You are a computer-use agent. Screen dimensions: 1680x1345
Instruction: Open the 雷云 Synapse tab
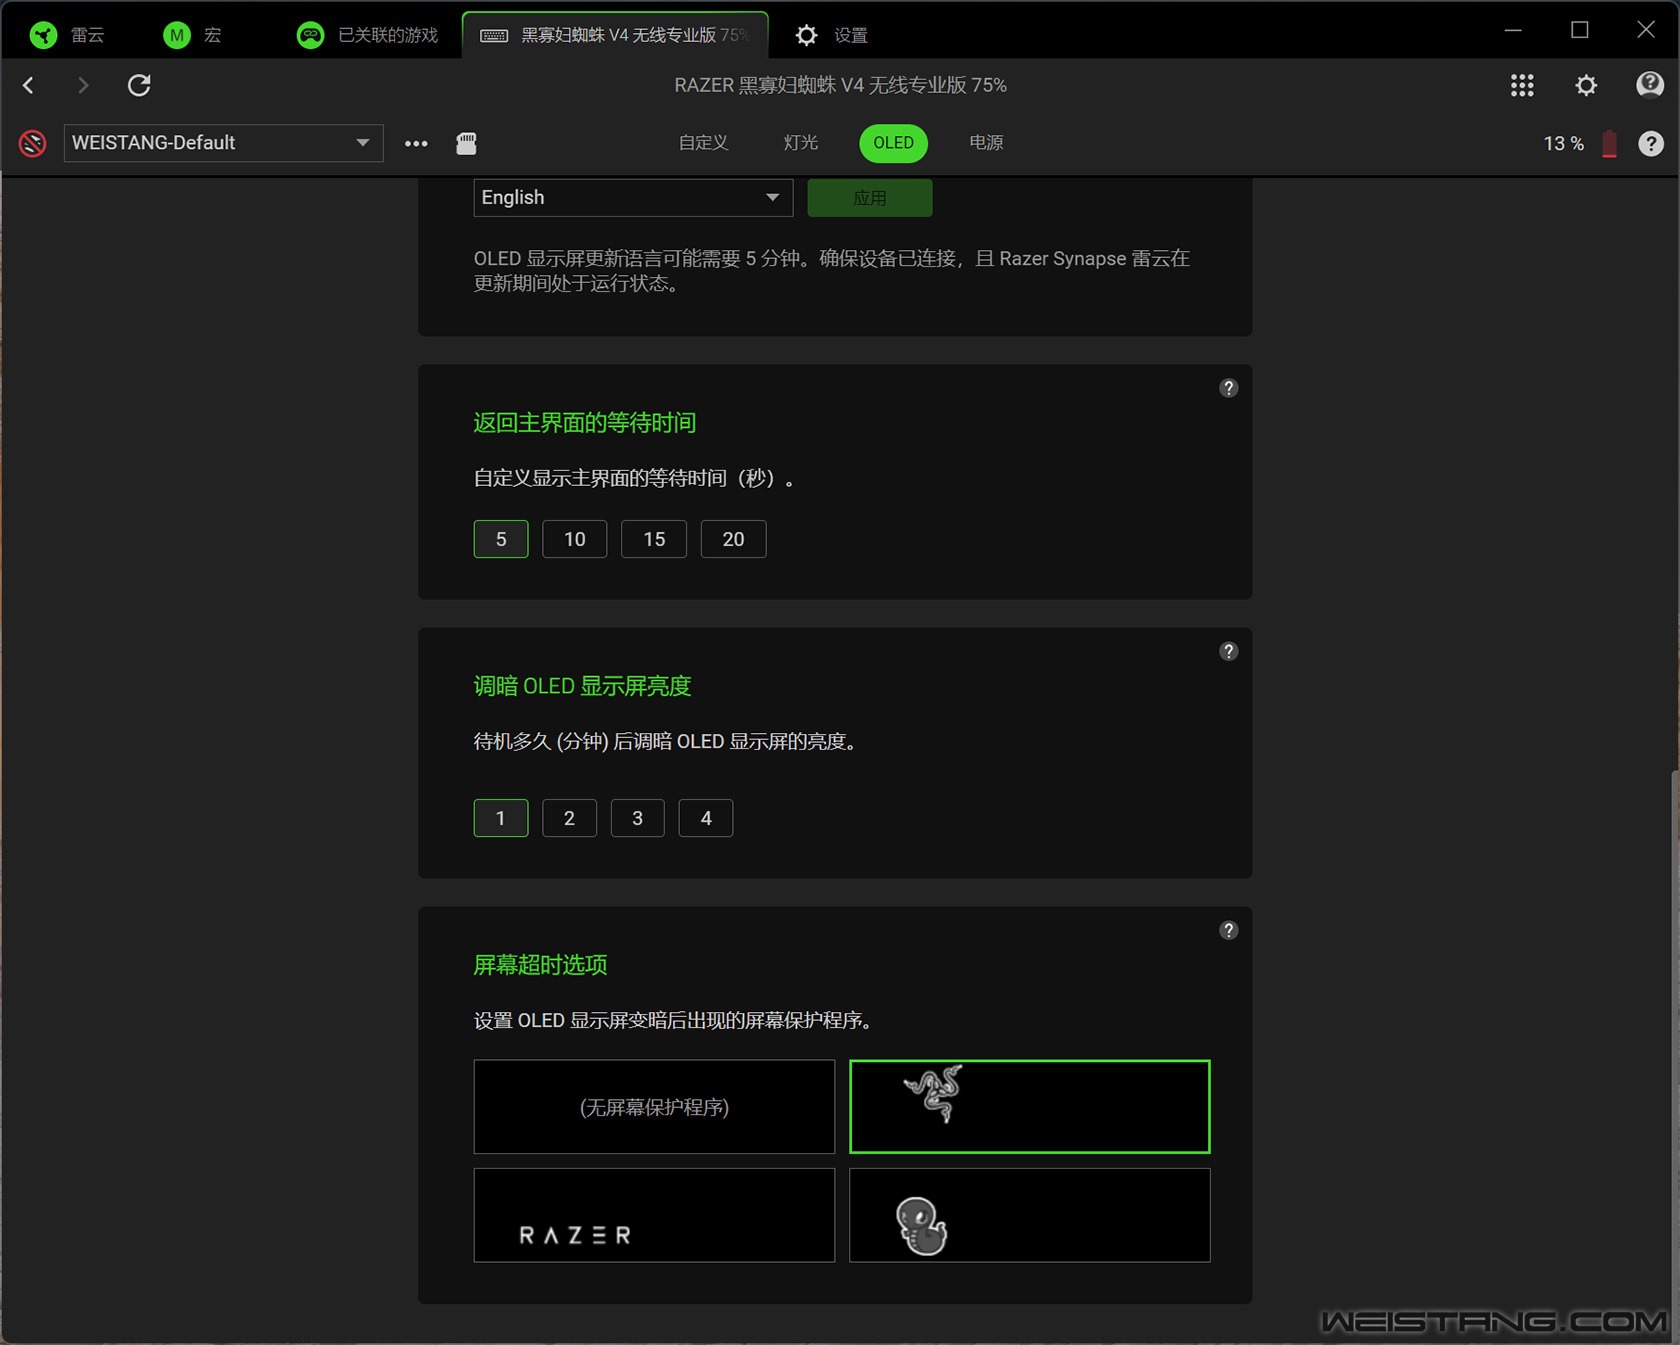(x=68, y=35)
